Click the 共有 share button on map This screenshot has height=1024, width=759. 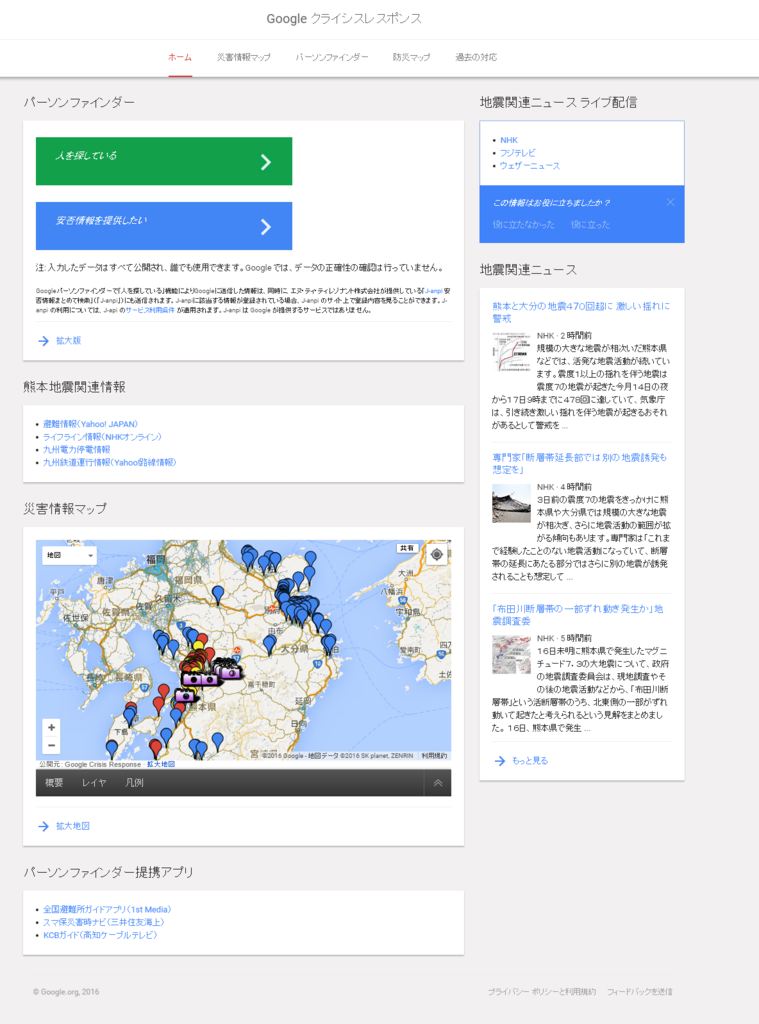pos(407,548)
